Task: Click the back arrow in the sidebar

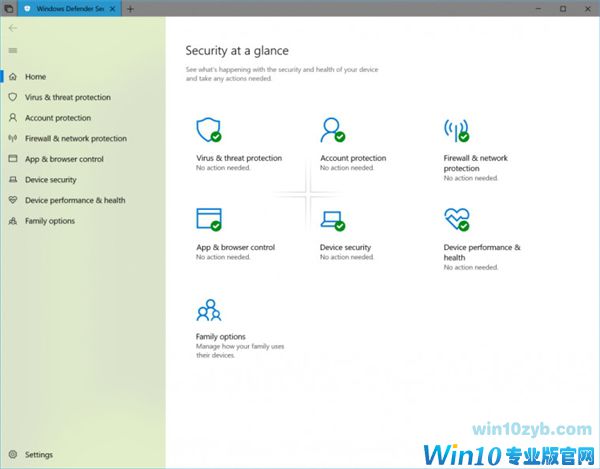Action: [13, 28]
